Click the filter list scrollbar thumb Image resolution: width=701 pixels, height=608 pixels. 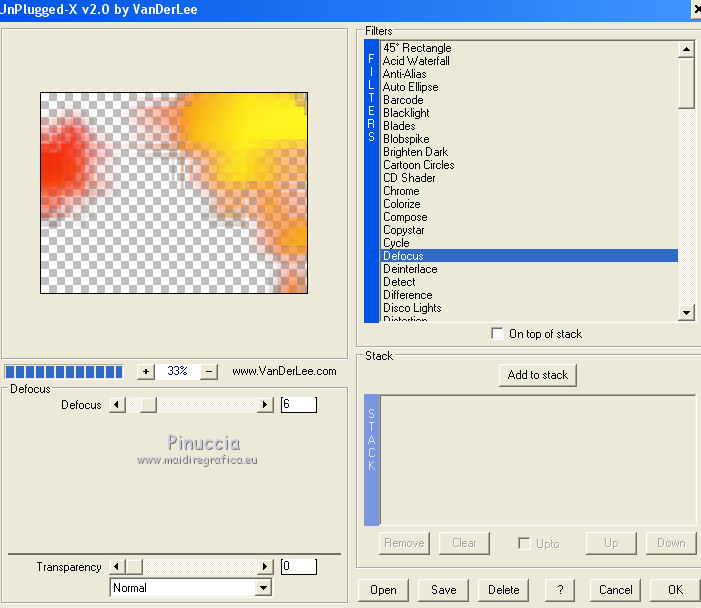[x=686, y=83]
